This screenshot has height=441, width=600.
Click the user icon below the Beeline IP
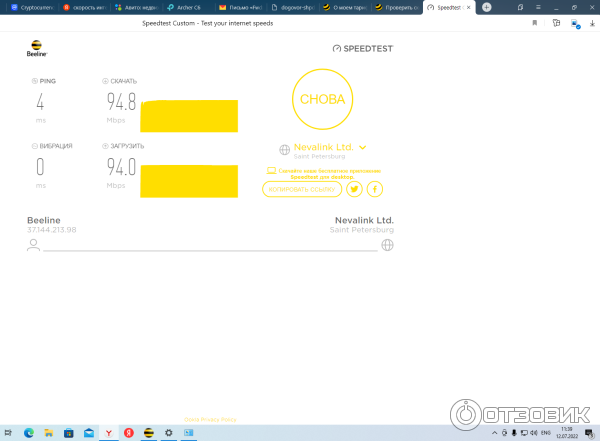click(x=34, y=244)
